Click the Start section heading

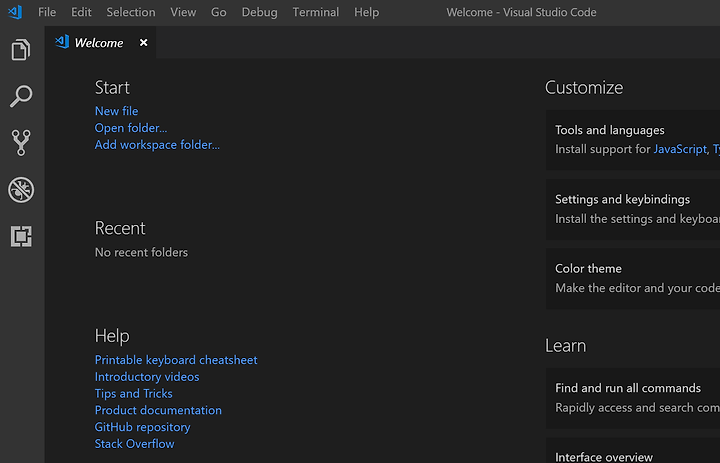[112, 88]
